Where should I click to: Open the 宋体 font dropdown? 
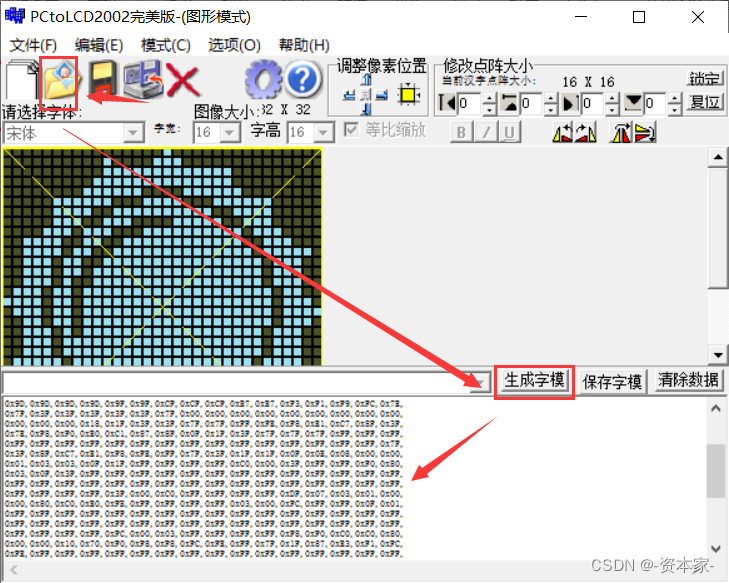coord(133,133)
